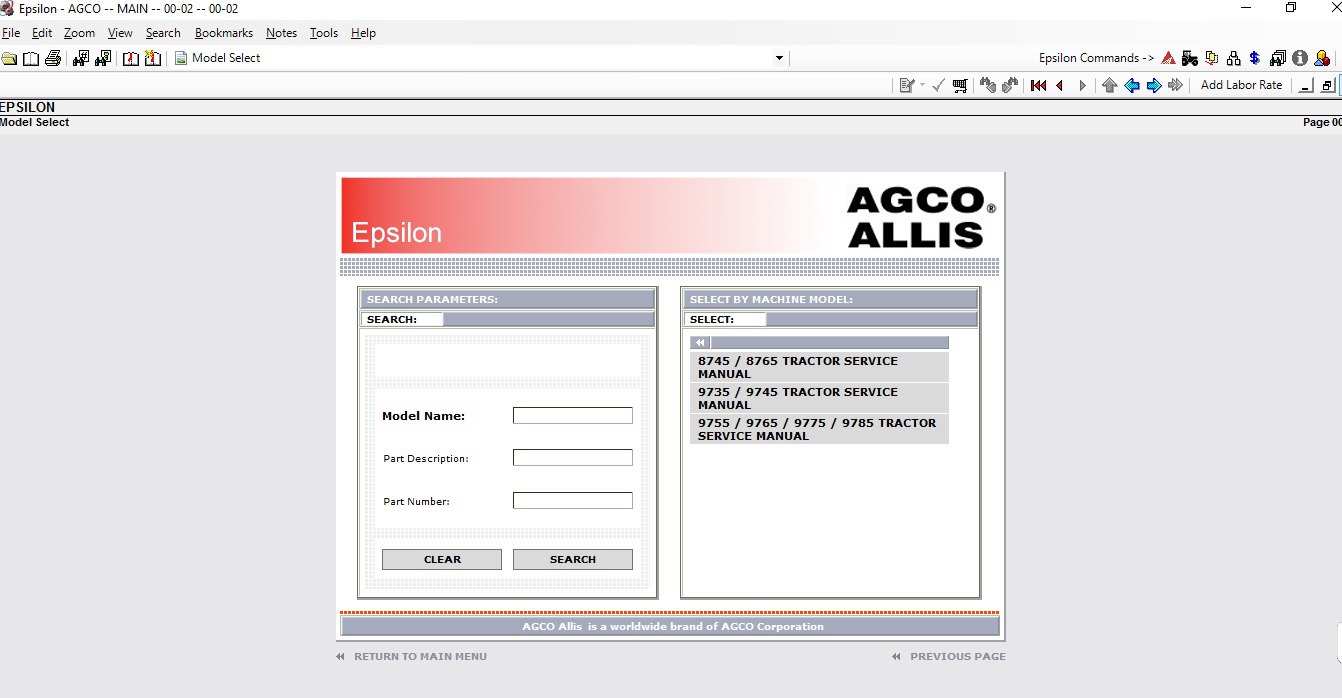
Task: Select 9755 / 9765 / 9775 / 9785 manual
Action: pos(819,429)
